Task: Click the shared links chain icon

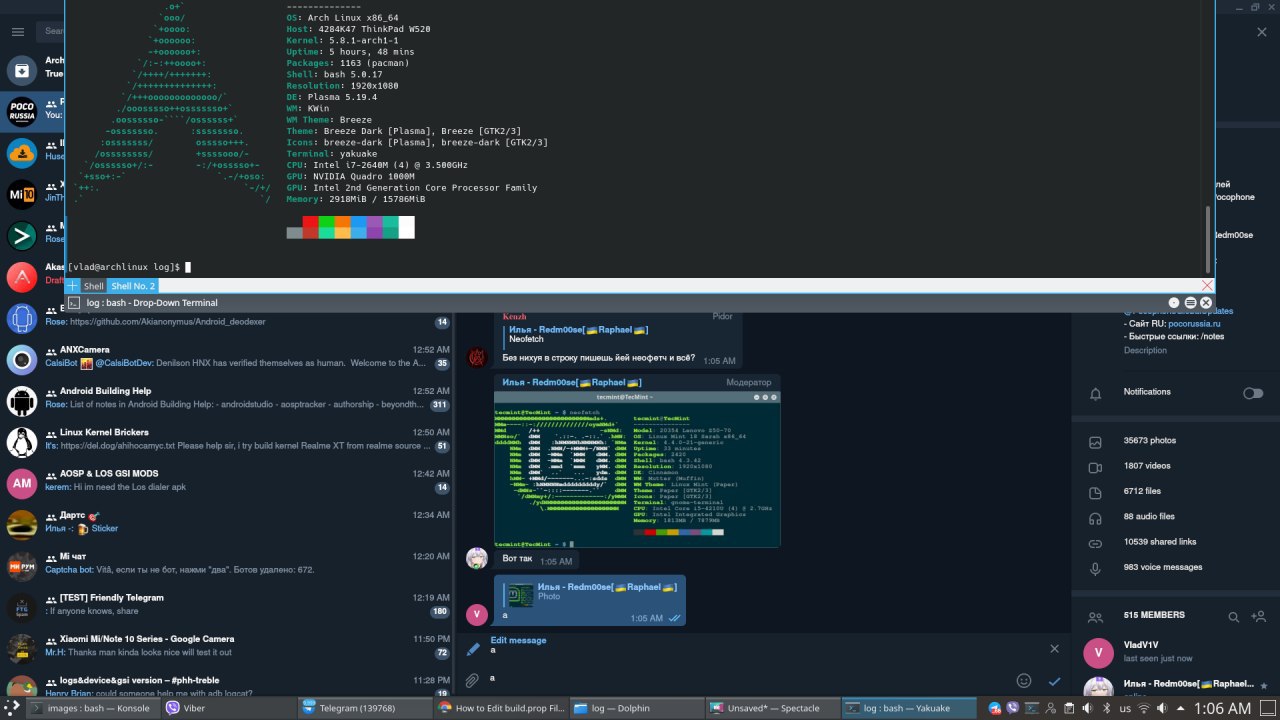Action: [x=1095, y=543]
